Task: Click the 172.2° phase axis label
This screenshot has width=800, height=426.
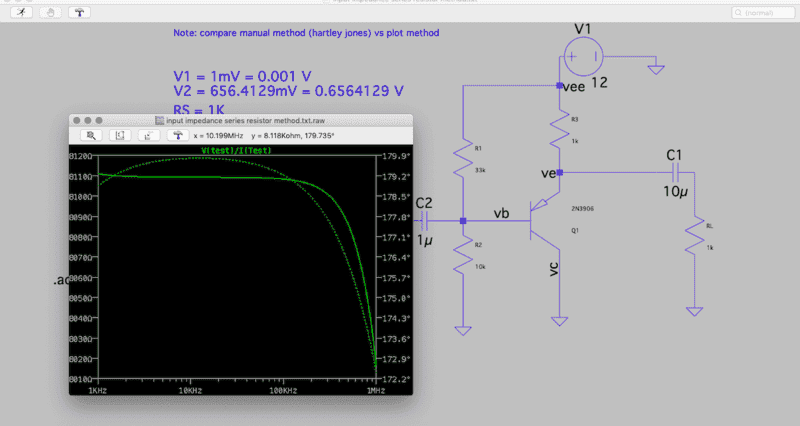Action: pyautogui.click(x=396, y=379)
